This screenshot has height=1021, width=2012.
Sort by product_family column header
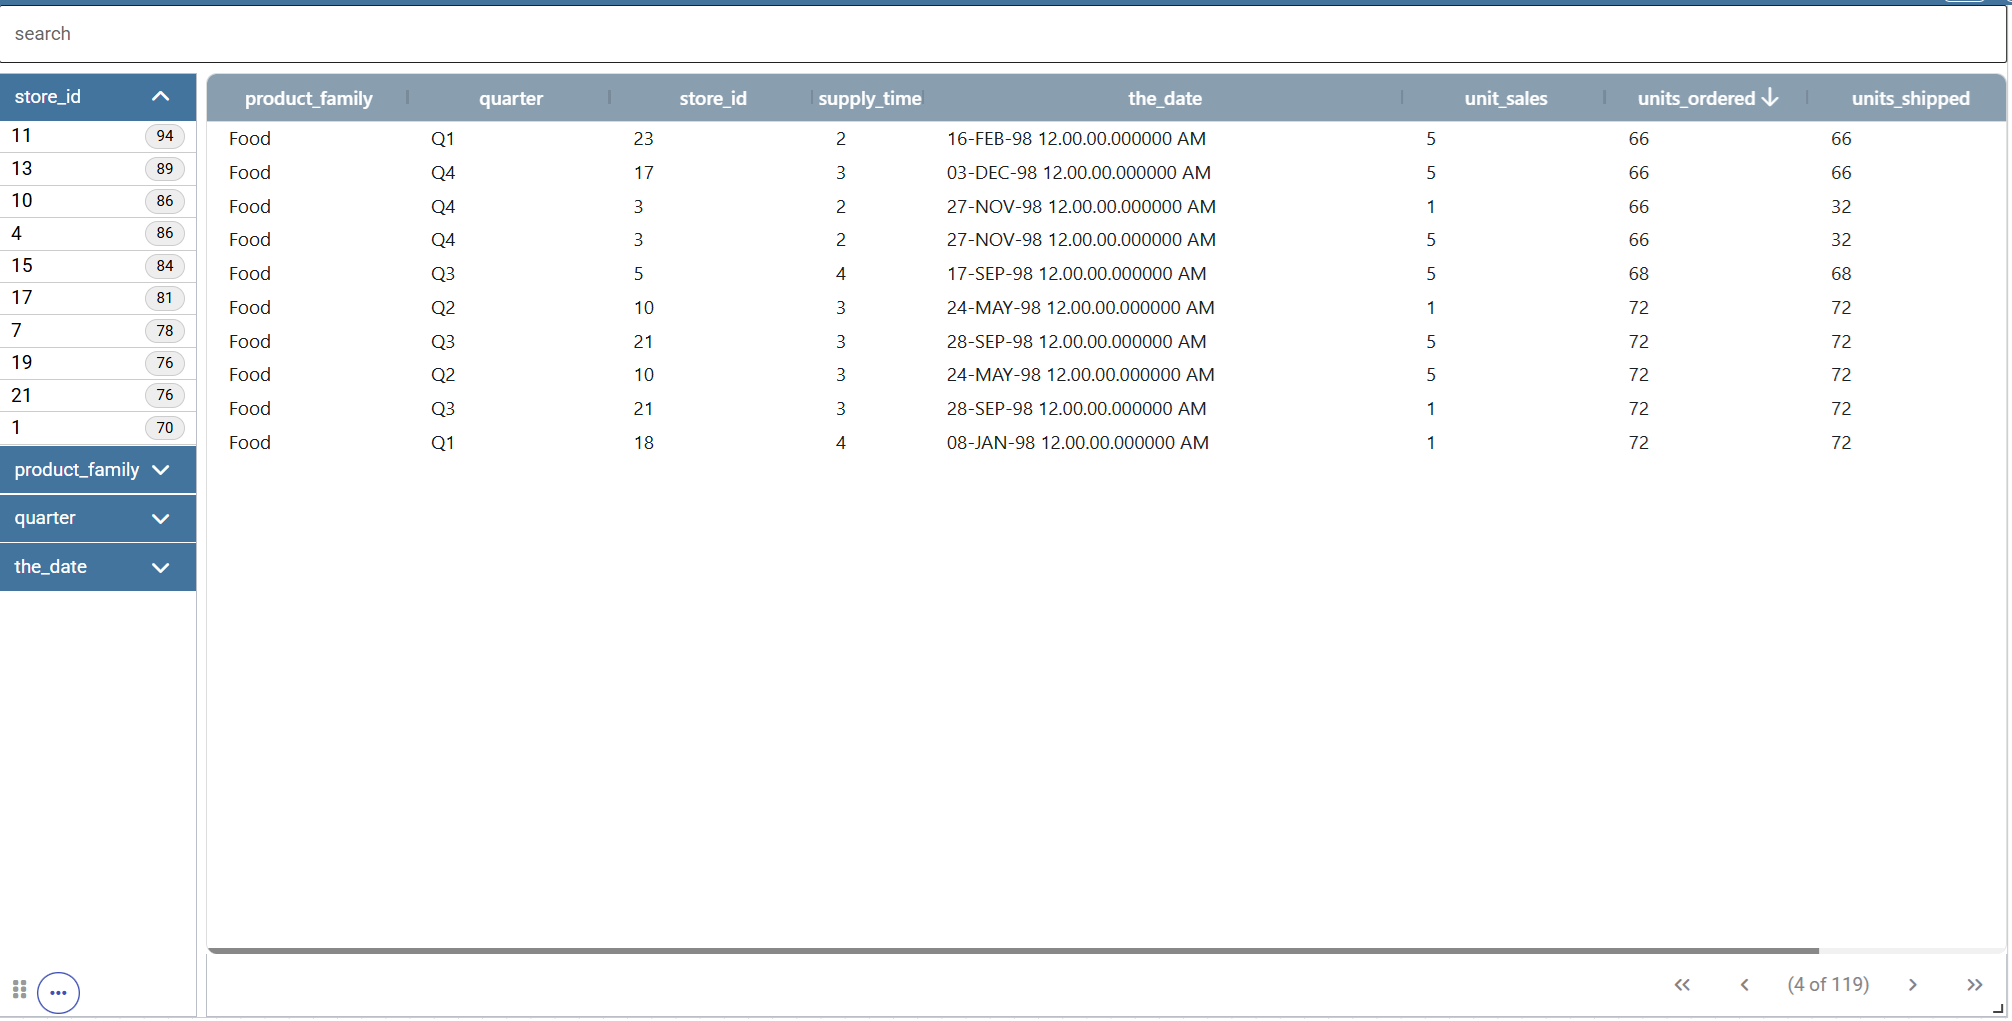308,98
